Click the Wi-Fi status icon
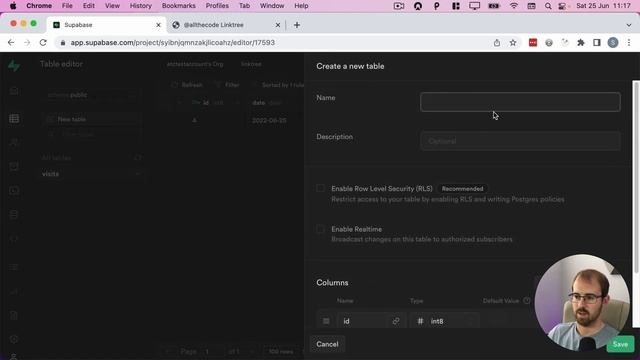The width and height of the screenshot is (640, 360). [513, 6]
